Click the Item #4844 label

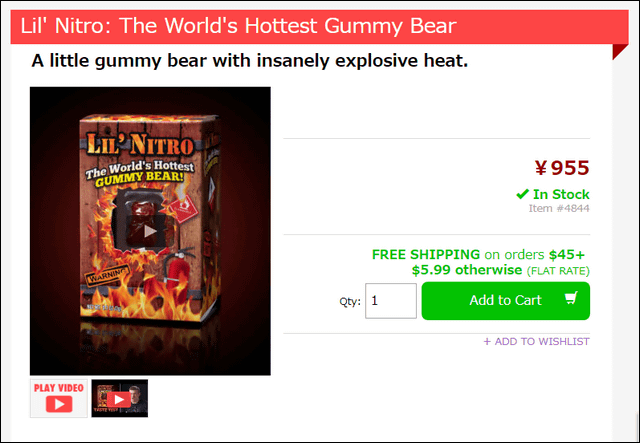click(559, 208)
